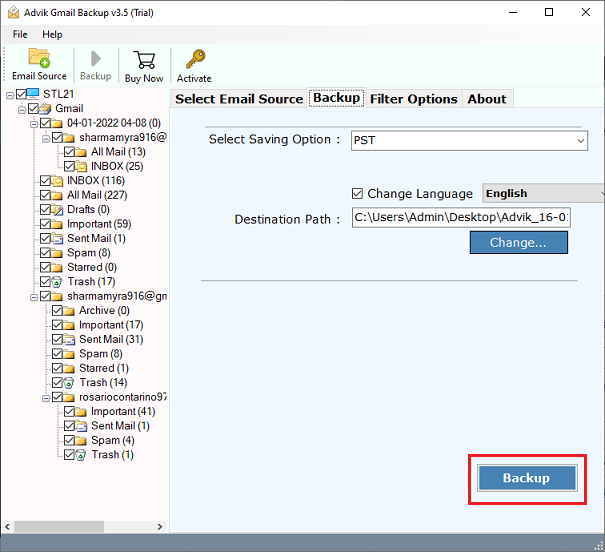Click the Advik app icon in title bar
605x552 pixels.
pyautogui.click(x=14, y=12)
